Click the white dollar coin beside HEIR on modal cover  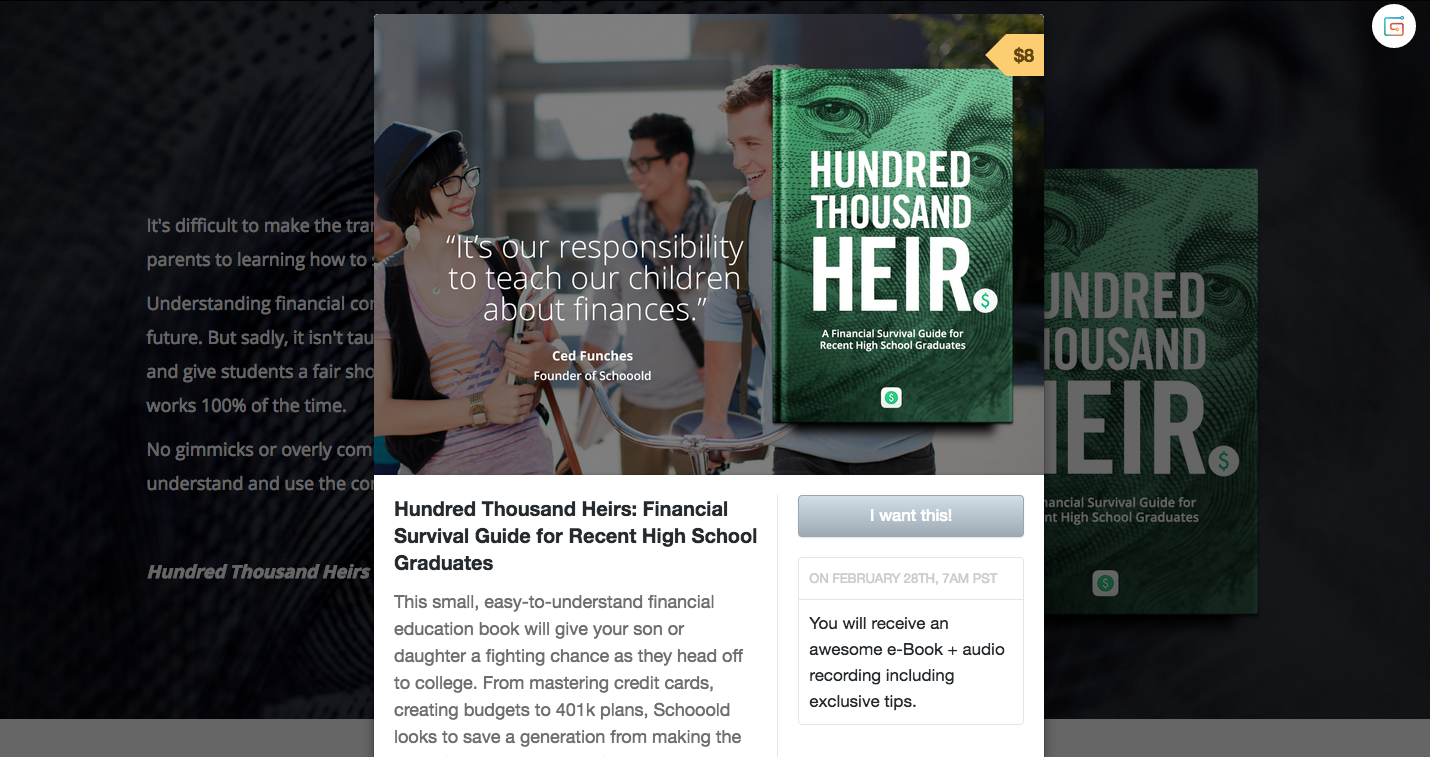point(985,299)
